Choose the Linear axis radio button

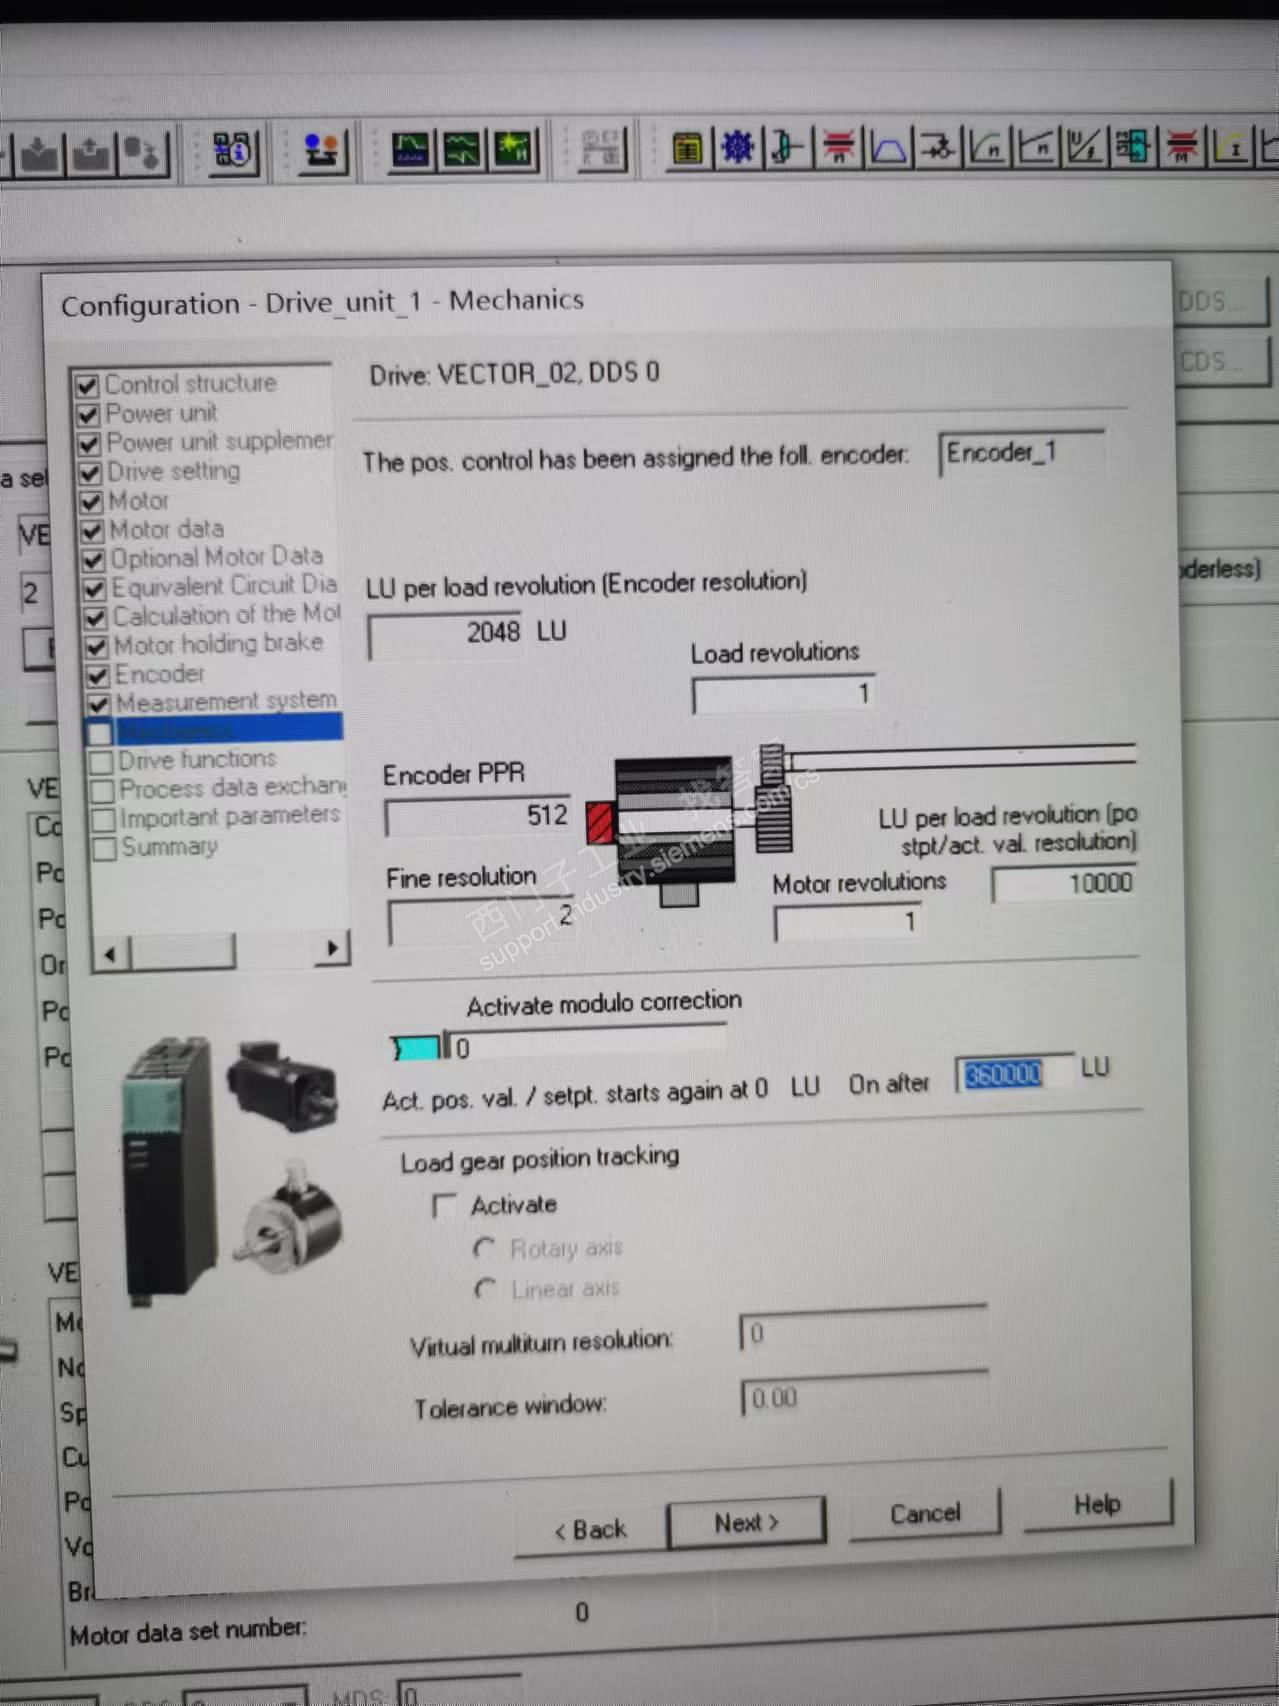coord(486,1290)
